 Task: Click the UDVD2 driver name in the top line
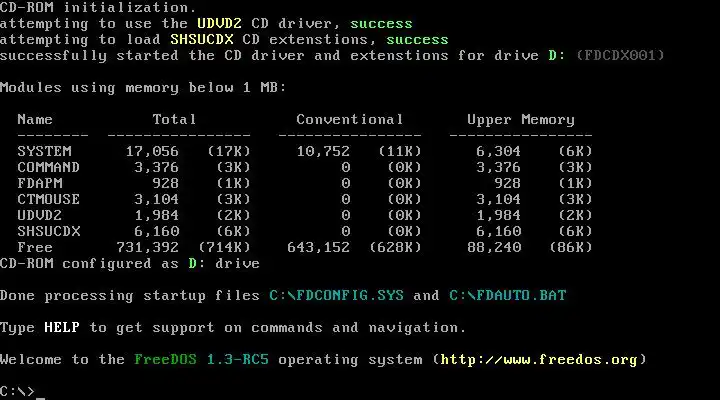(x=219, y=23)
